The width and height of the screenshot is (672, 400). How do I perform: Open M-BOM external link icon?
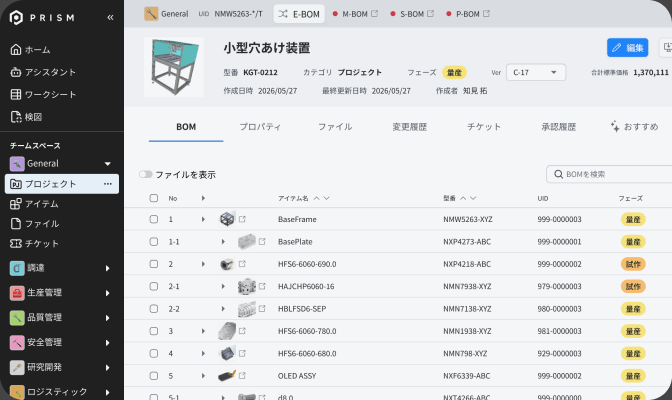374,14
